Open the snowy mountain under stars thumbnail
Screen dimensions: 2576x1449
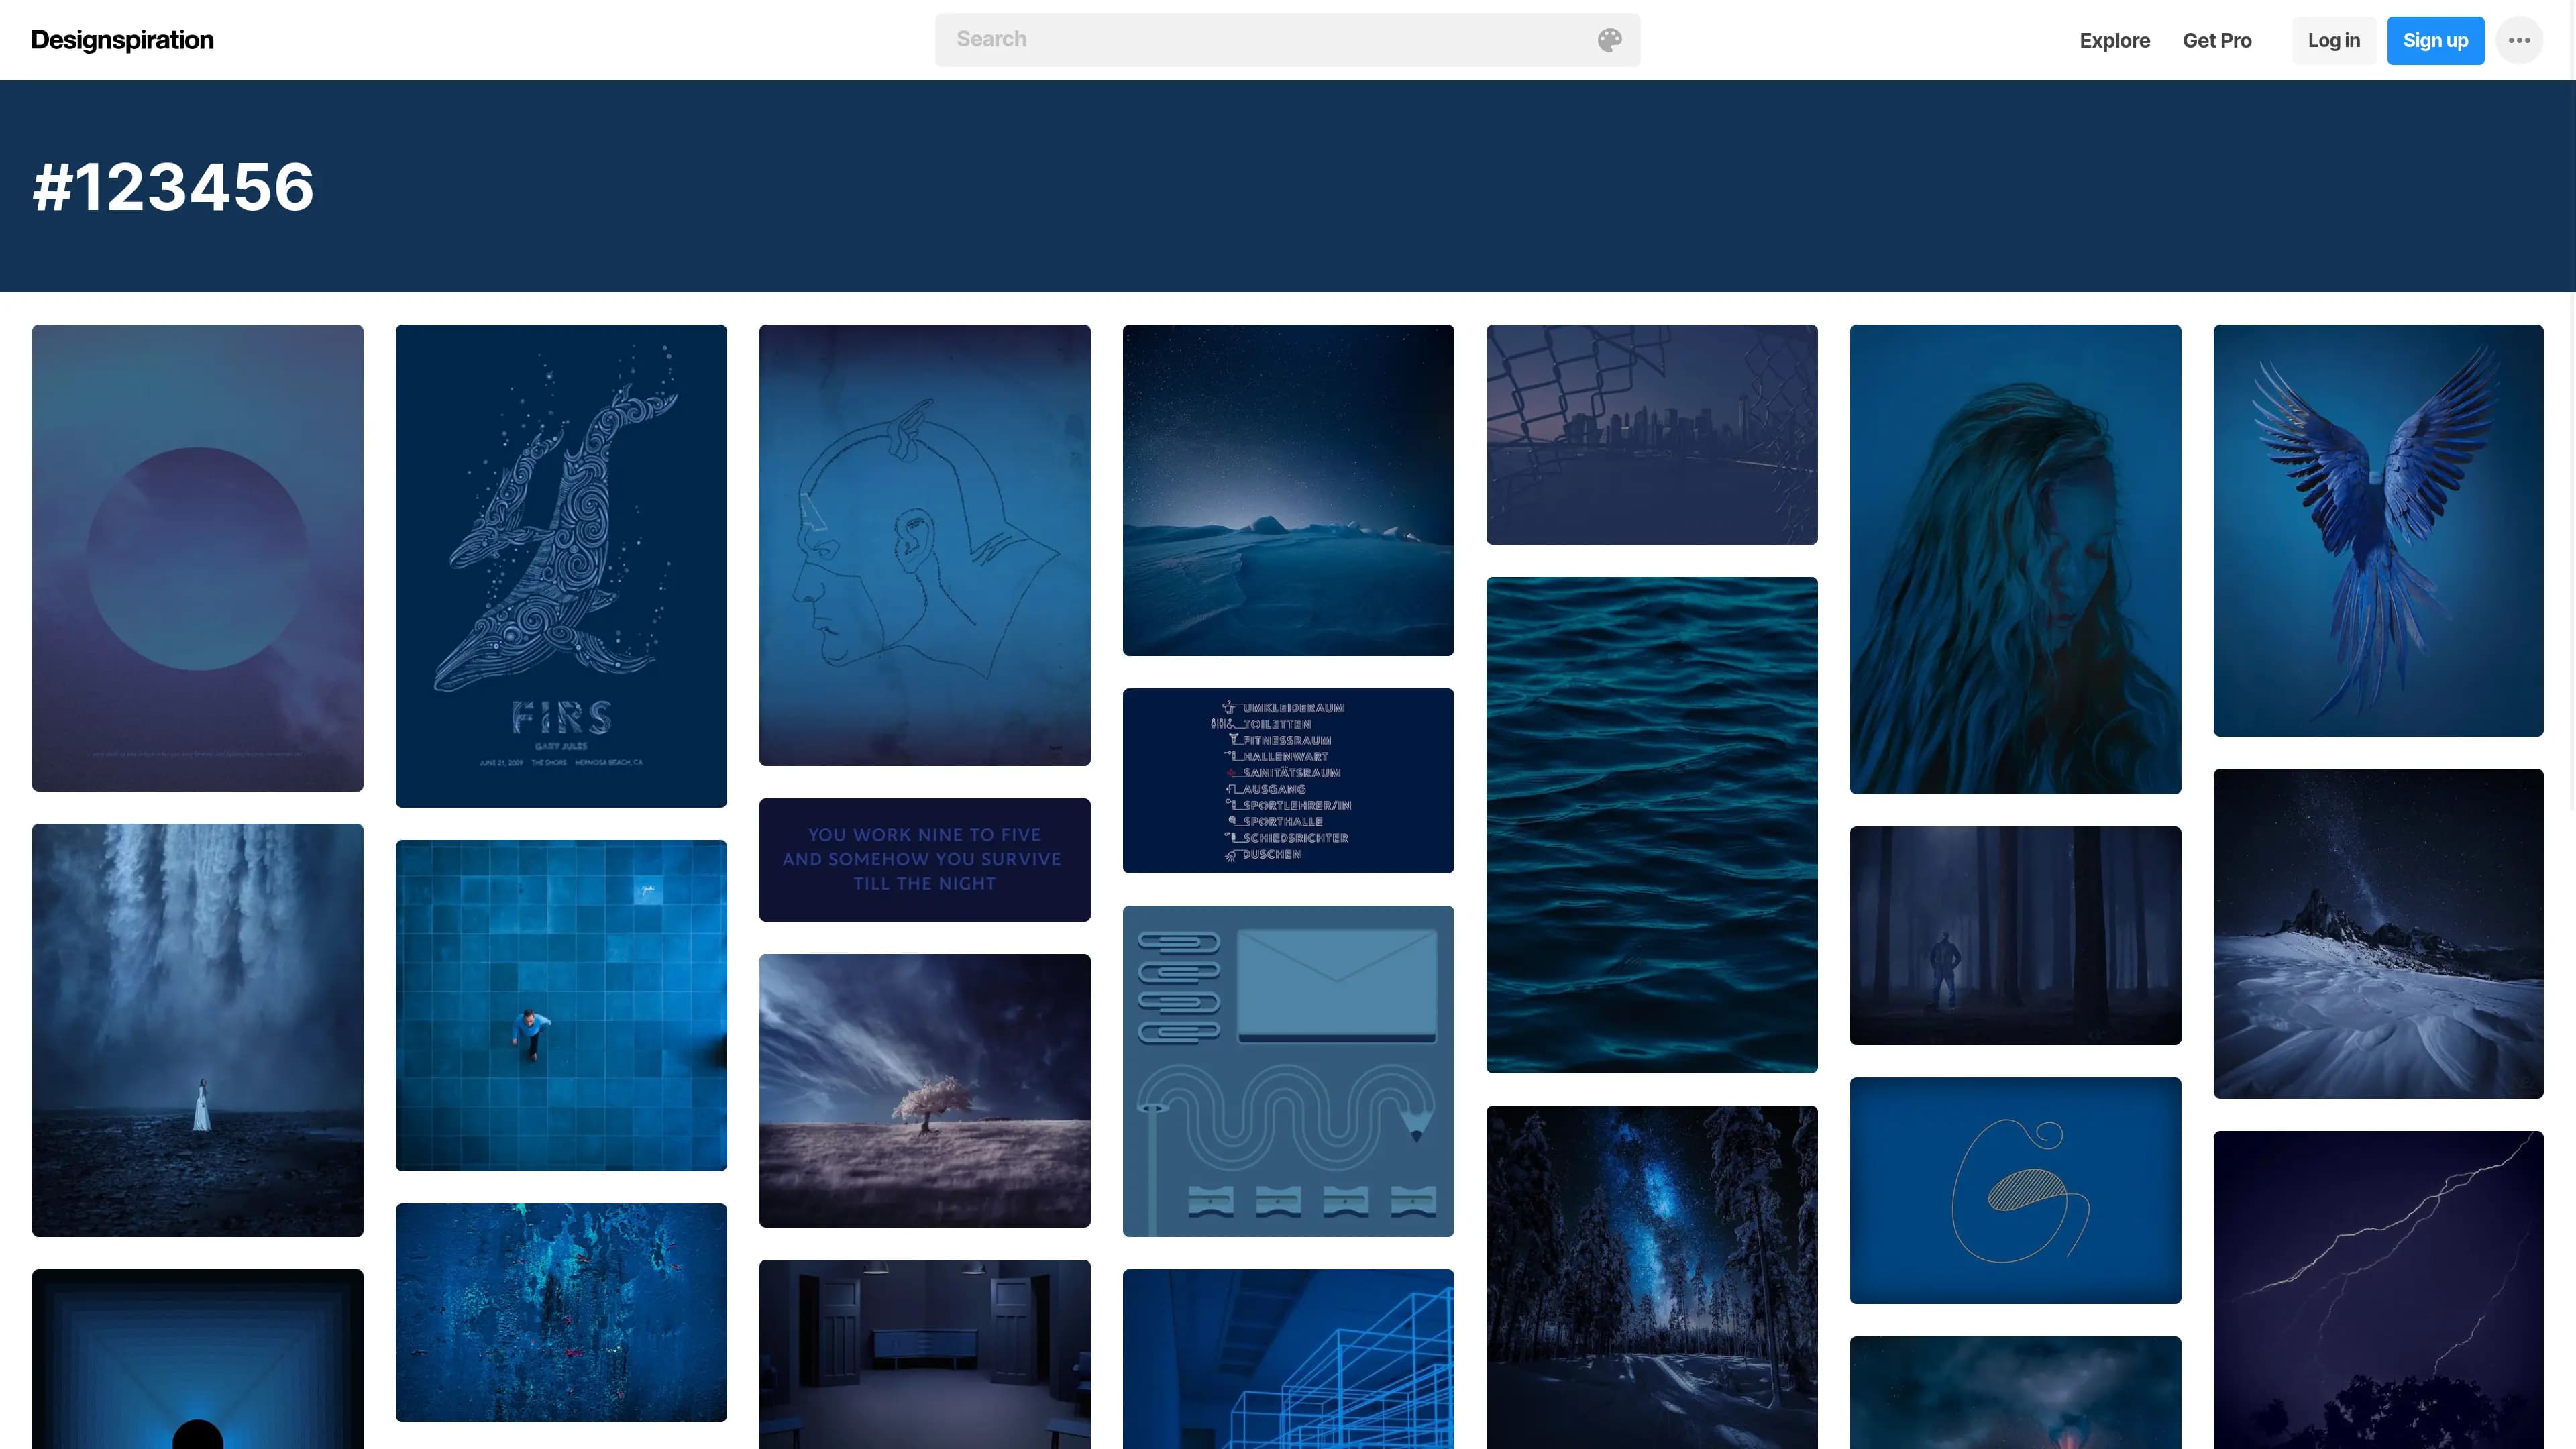click(x=2378, y=933)
